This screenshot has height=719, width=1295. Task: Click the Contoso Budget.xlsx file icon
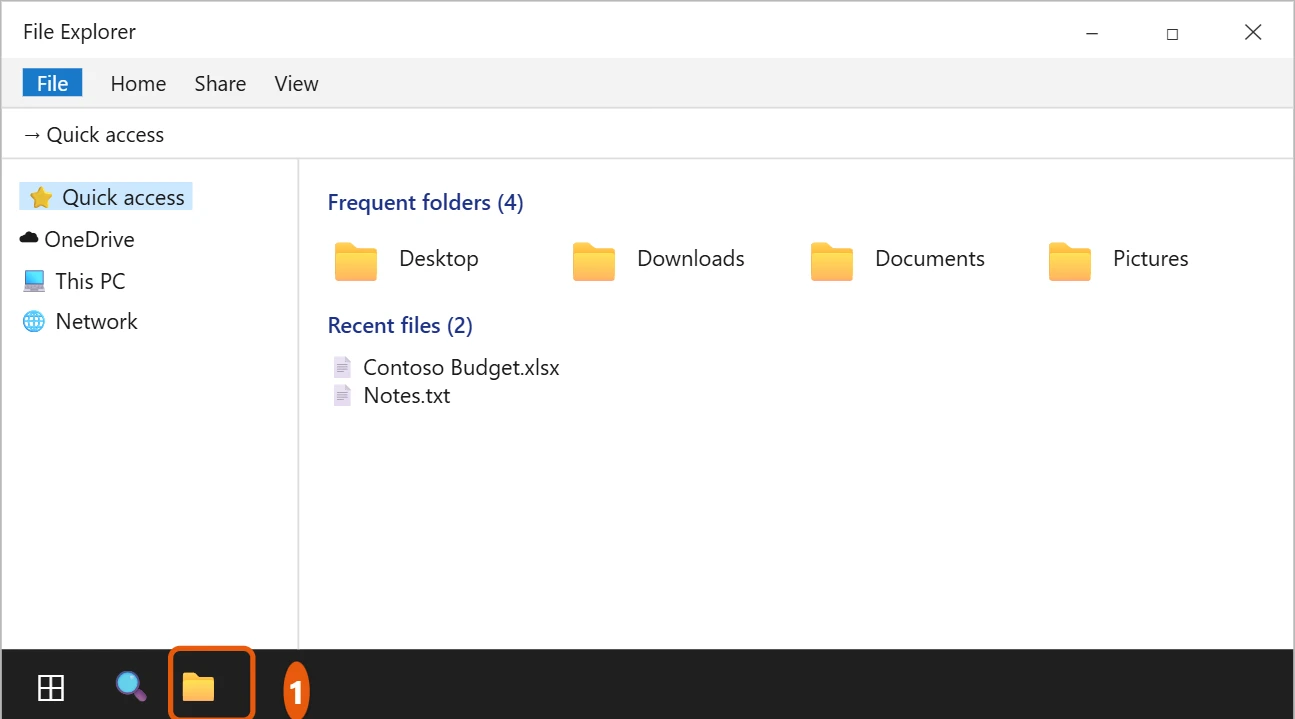(x=343, y=367)
